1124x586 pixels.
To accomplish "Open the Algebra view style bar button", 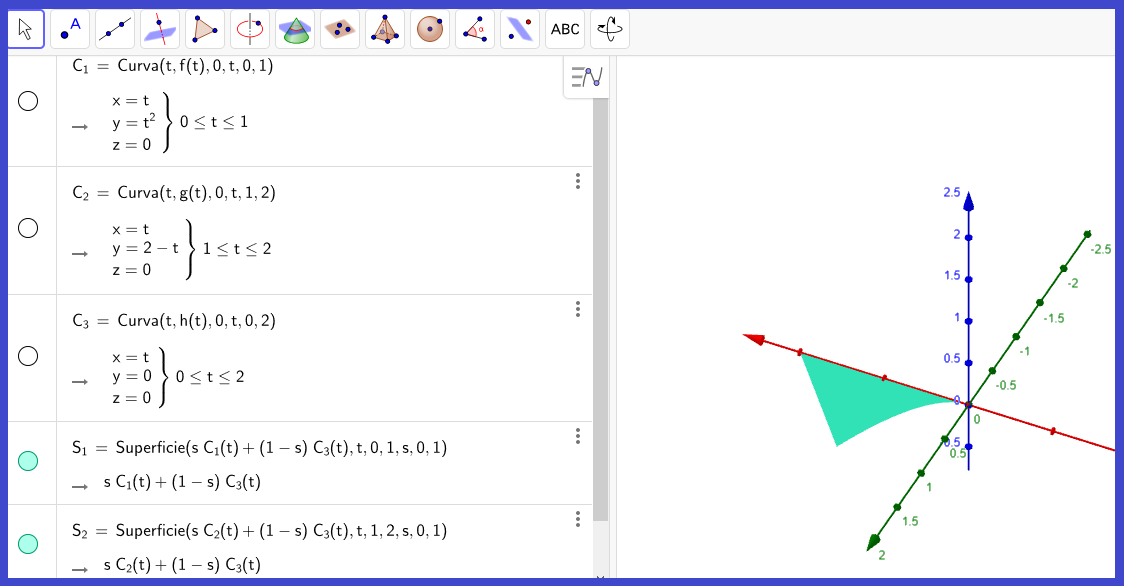I will [585, 77].
